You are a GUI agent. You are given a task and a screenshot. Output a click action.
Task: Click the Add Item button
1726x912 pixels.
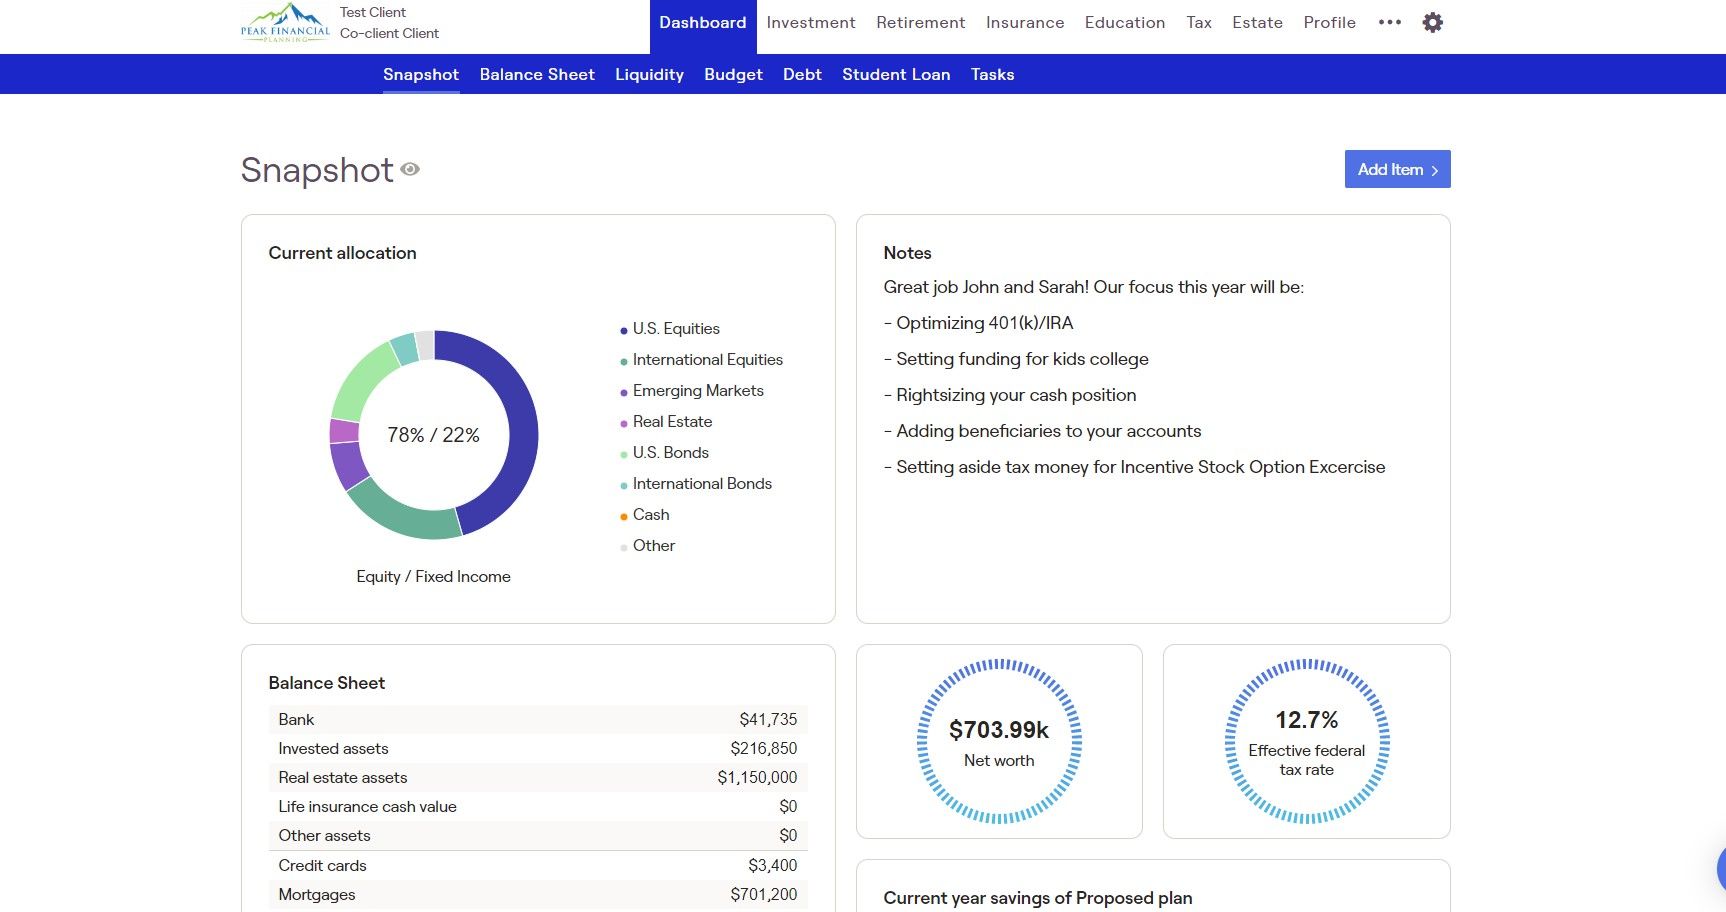click(1397, 169)
